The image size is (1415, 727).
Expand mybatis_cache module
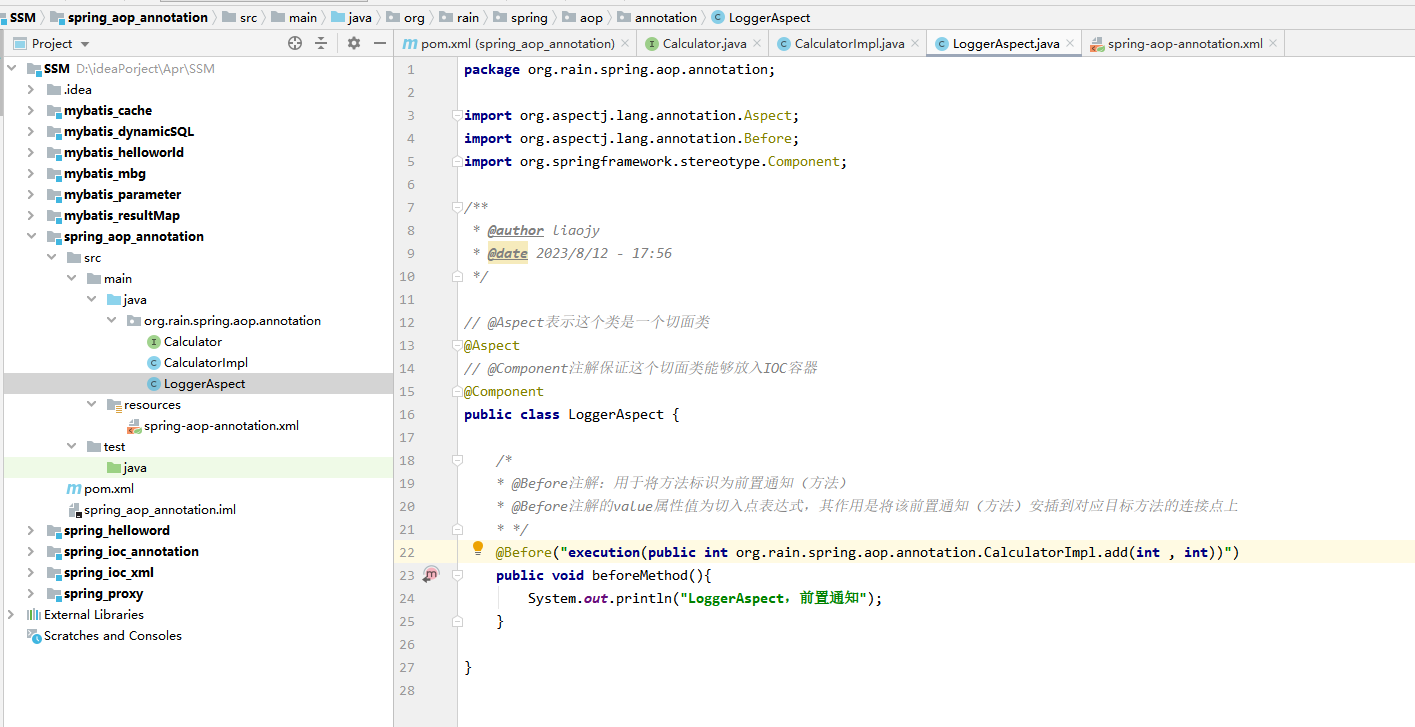31,111
